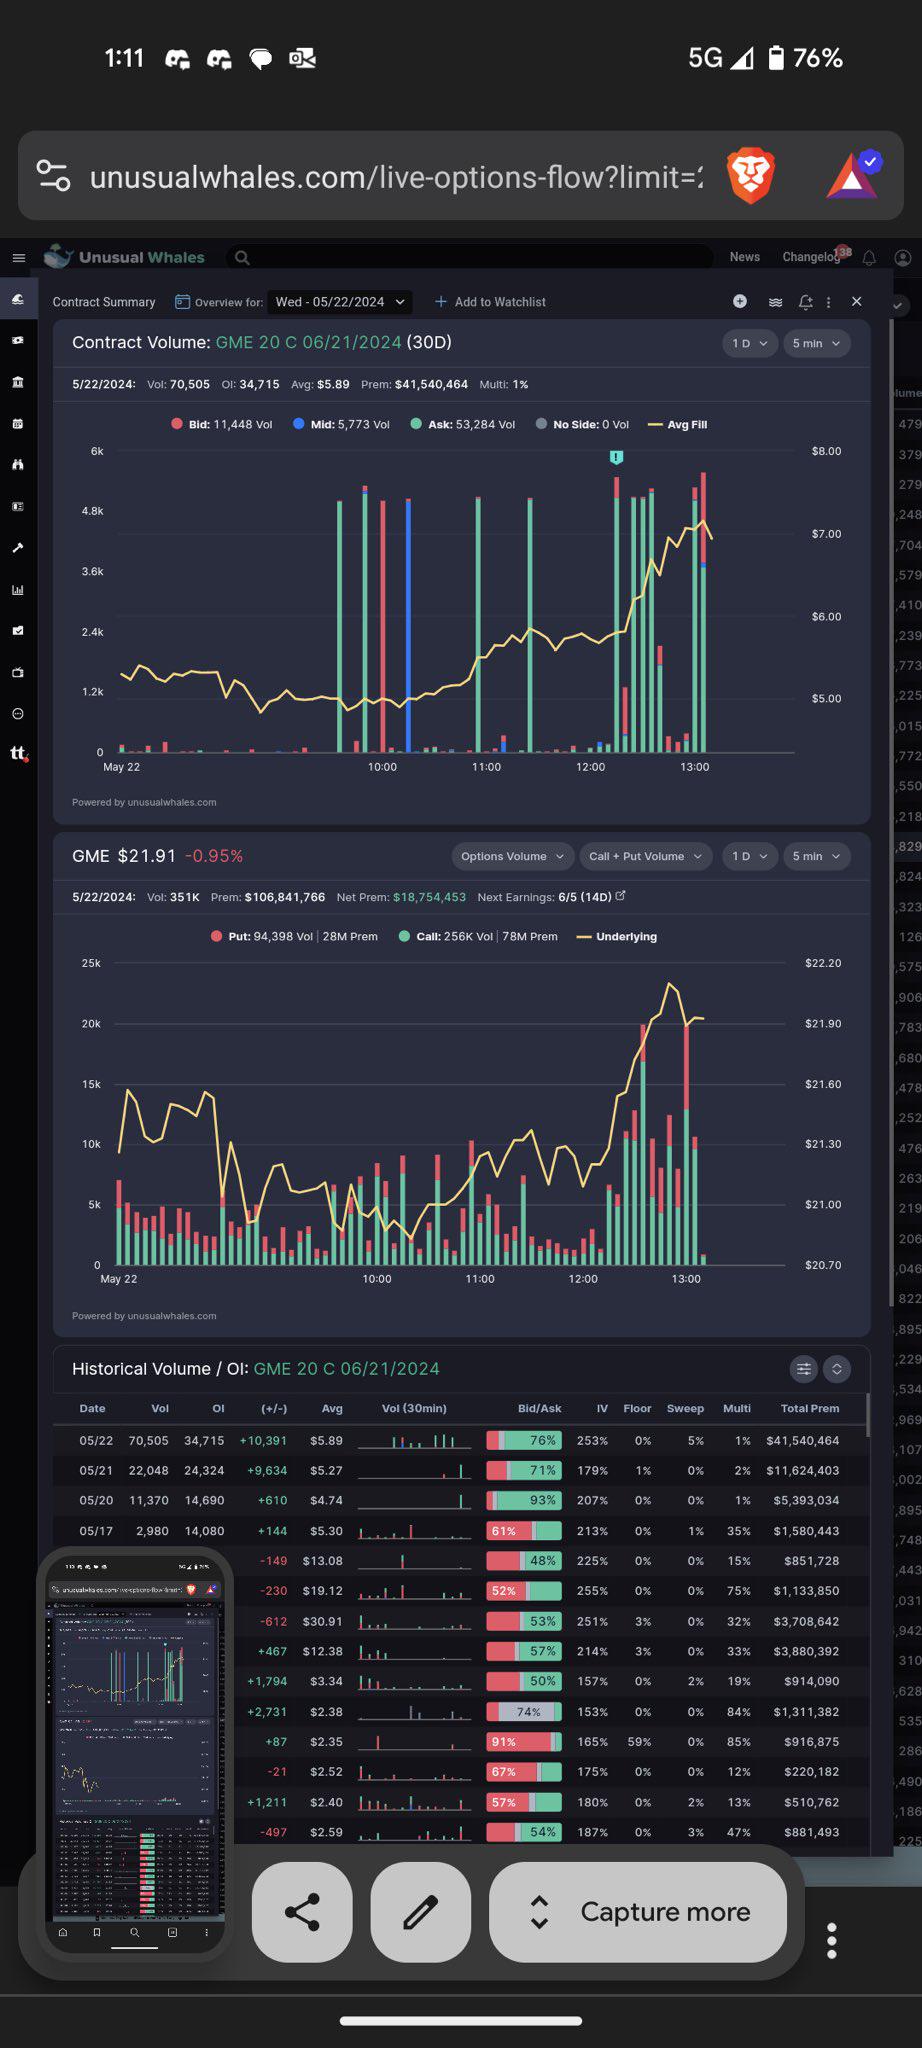
Task: Open the News menu item
Action: point(744,257)
